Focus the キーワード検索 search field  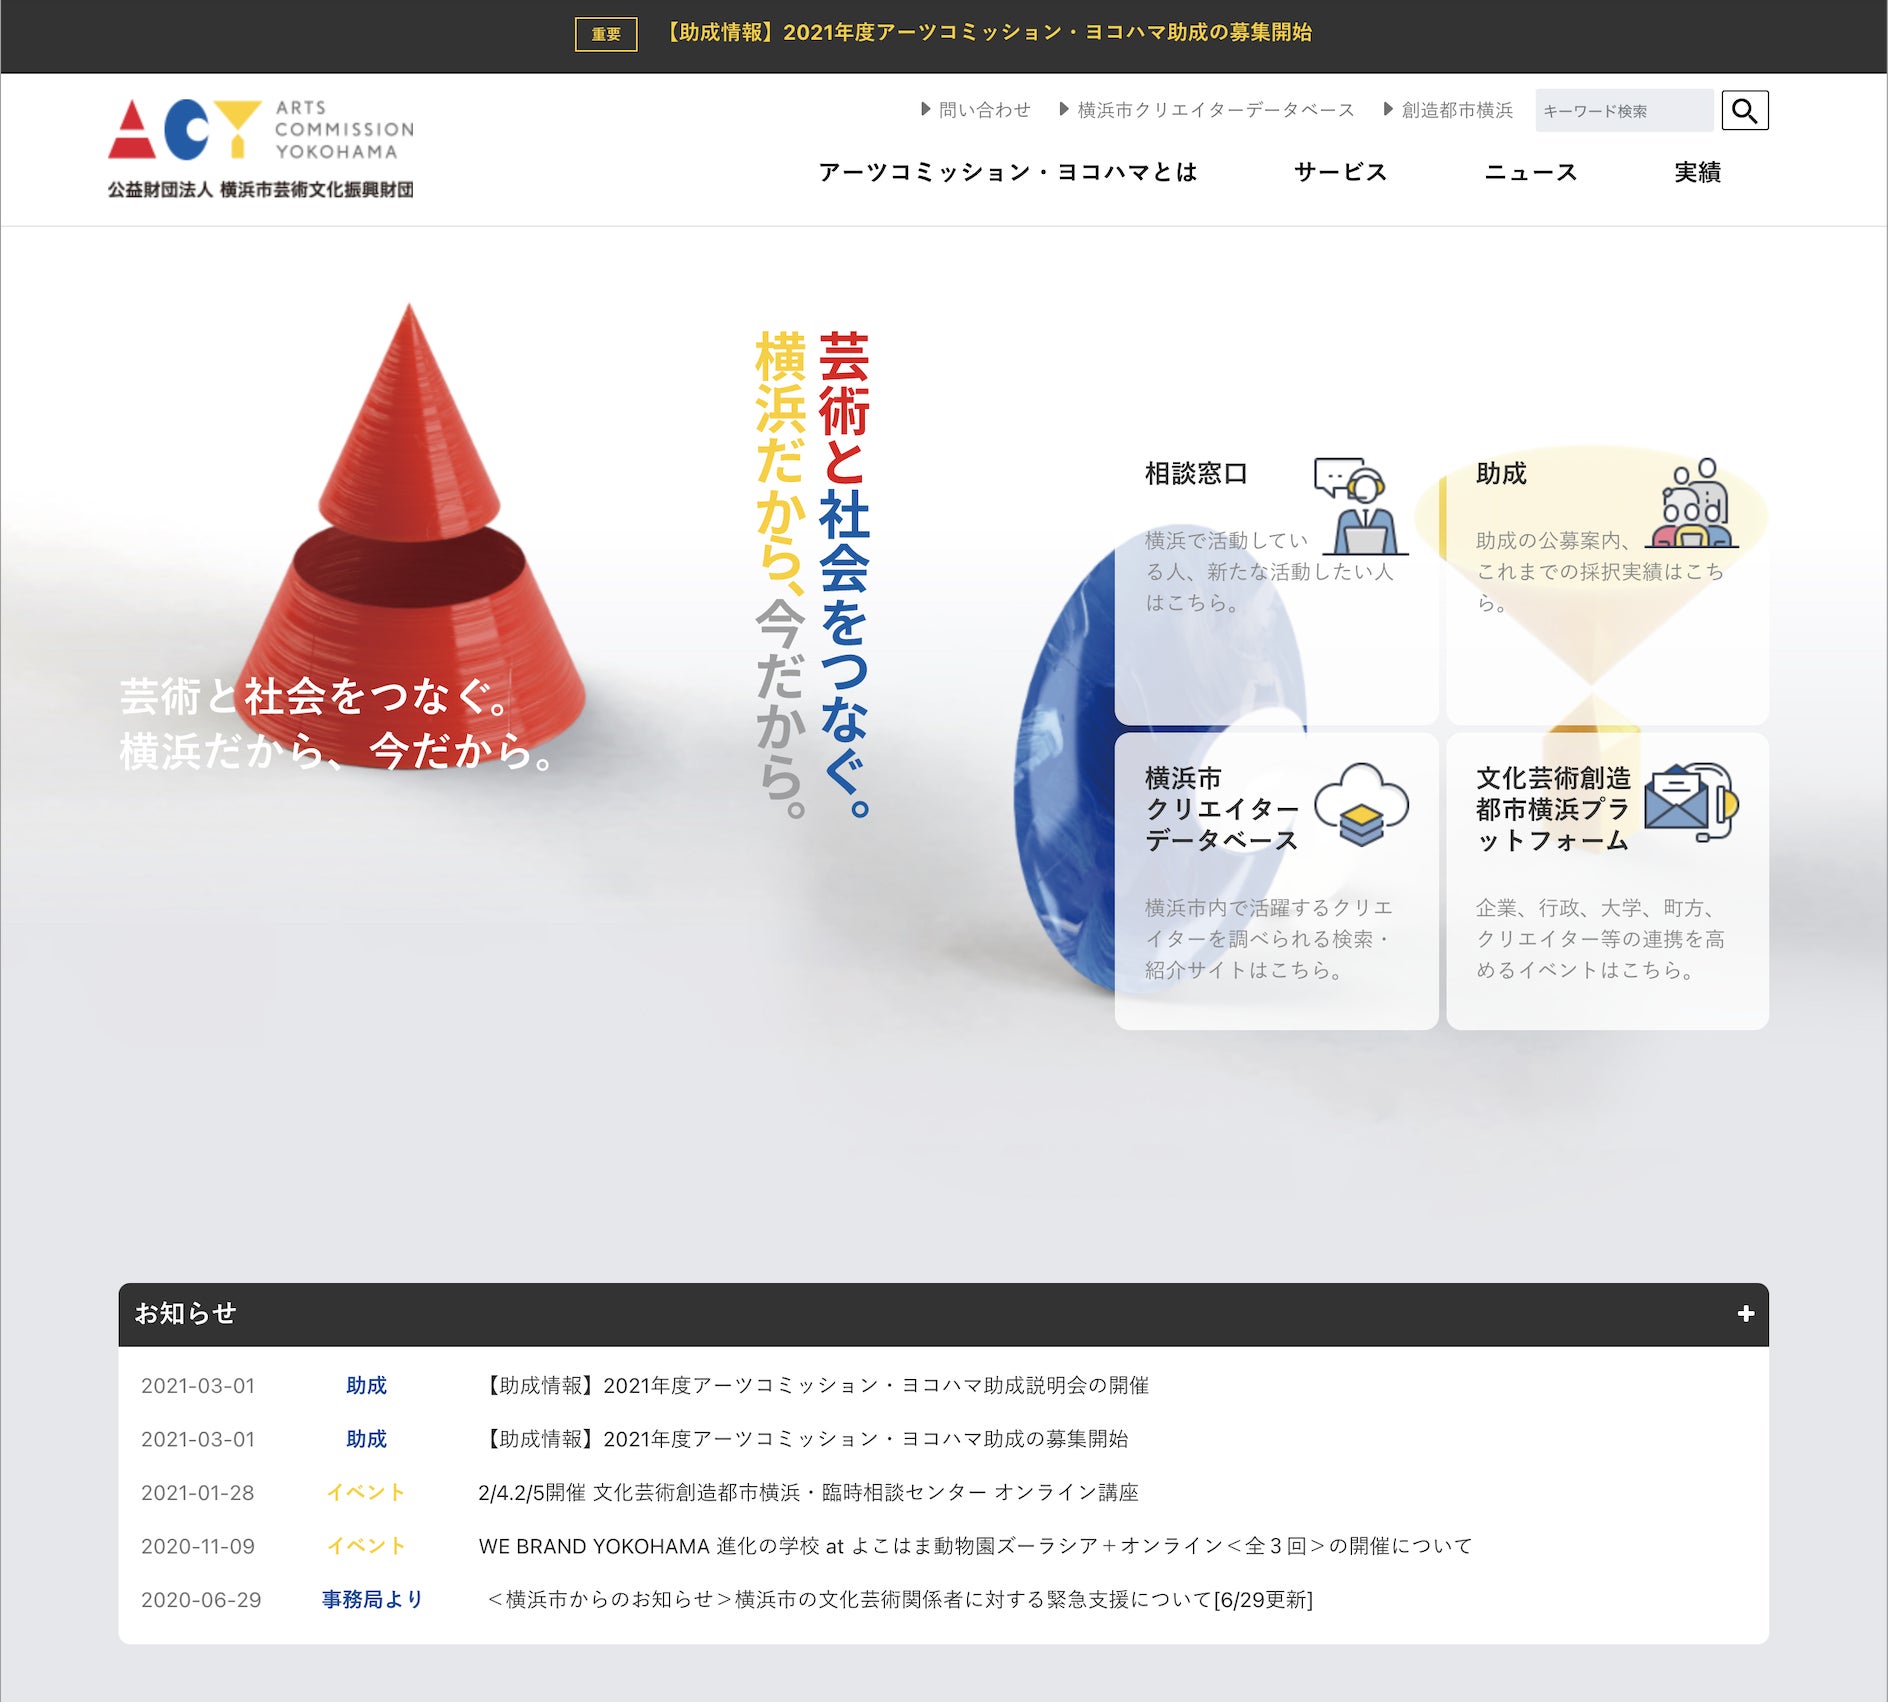click(1623, 111)
